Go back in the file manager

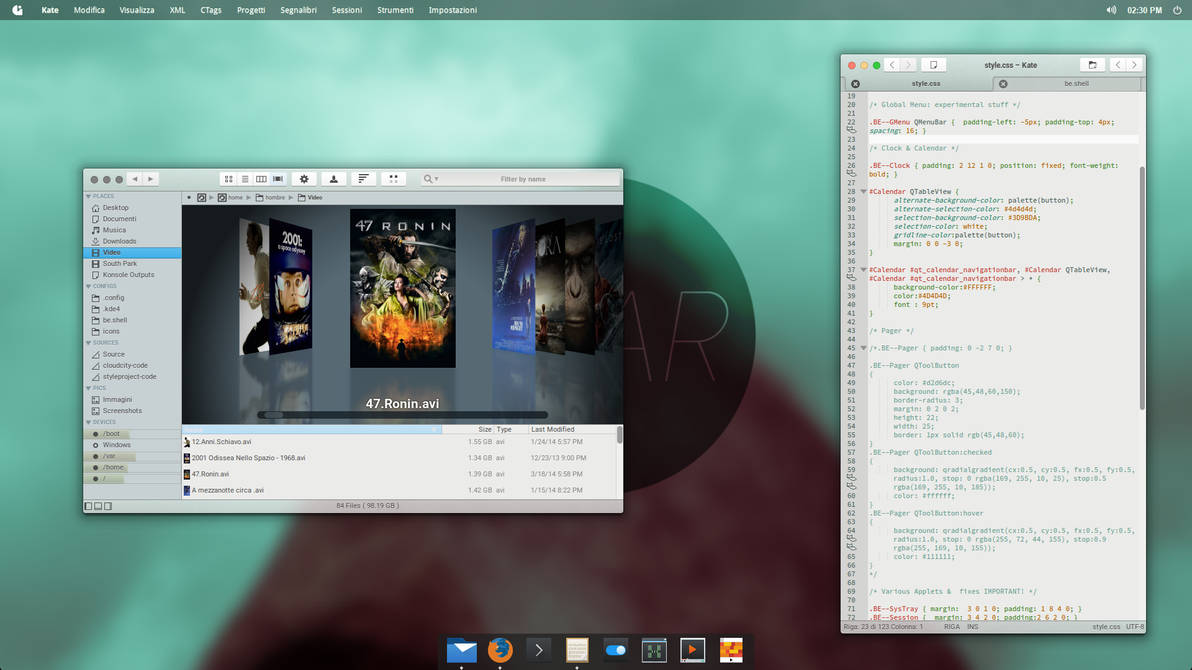(x=135, y=179)
